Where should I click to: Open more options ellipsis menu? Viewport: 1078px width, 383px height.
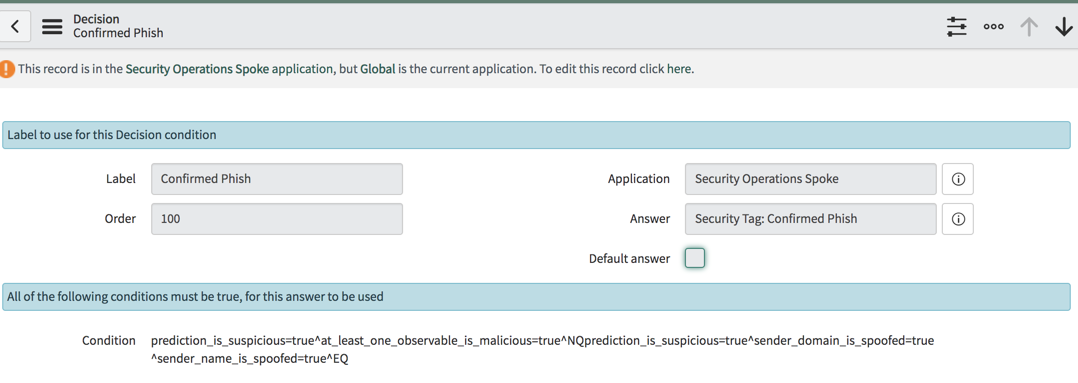click(x=993, y=27)
